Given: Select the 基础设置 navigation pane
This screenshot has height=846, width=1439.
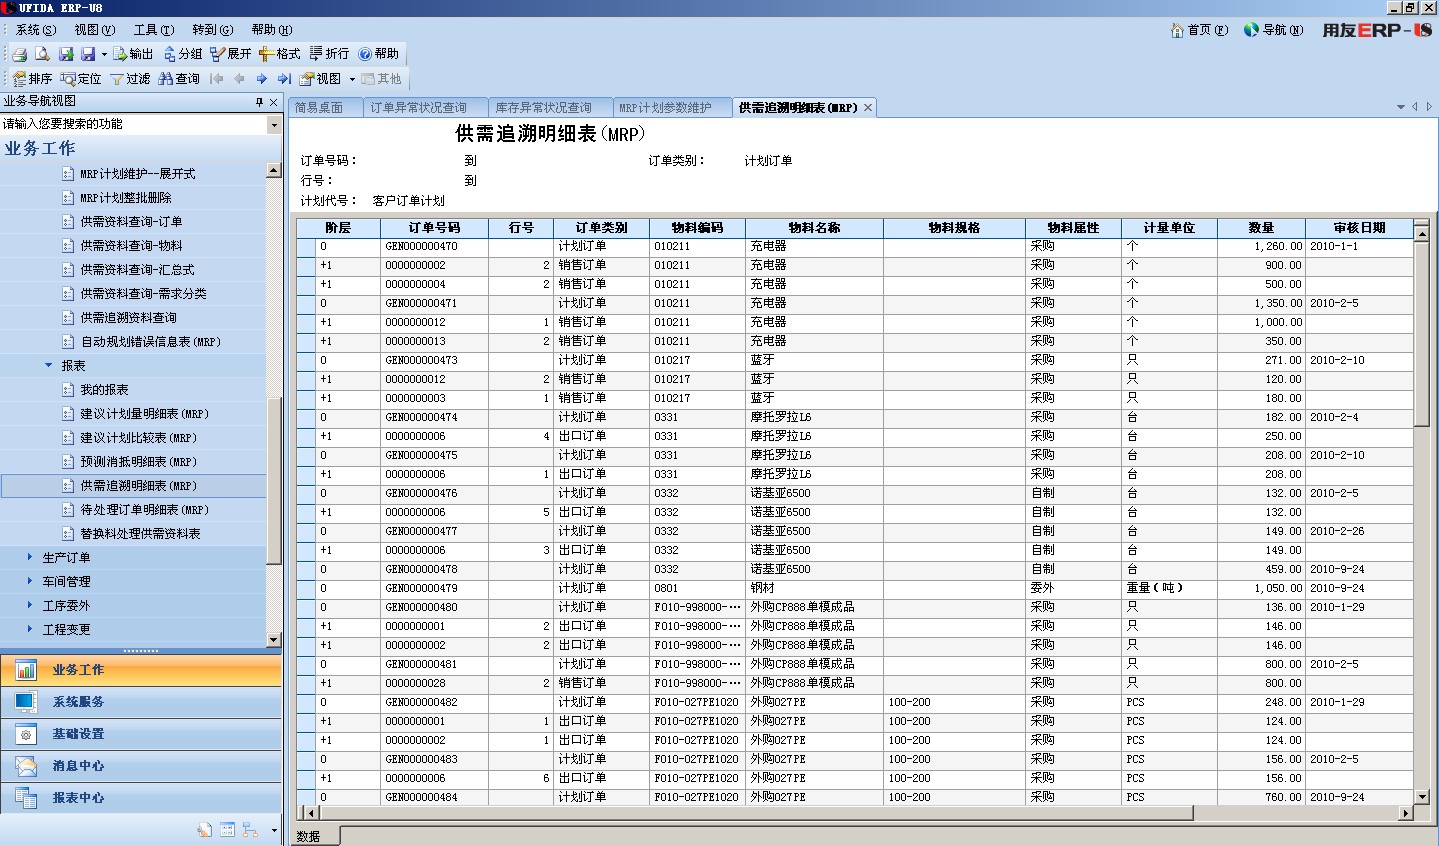Looking at the screenshot, I should tap(140, 734).
